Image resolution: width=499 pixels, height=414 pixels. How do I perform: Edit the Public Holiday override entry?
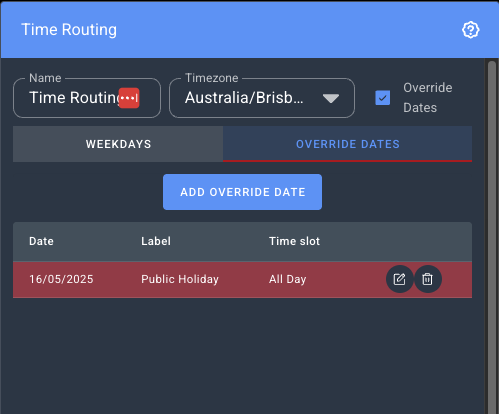(399, 279)
